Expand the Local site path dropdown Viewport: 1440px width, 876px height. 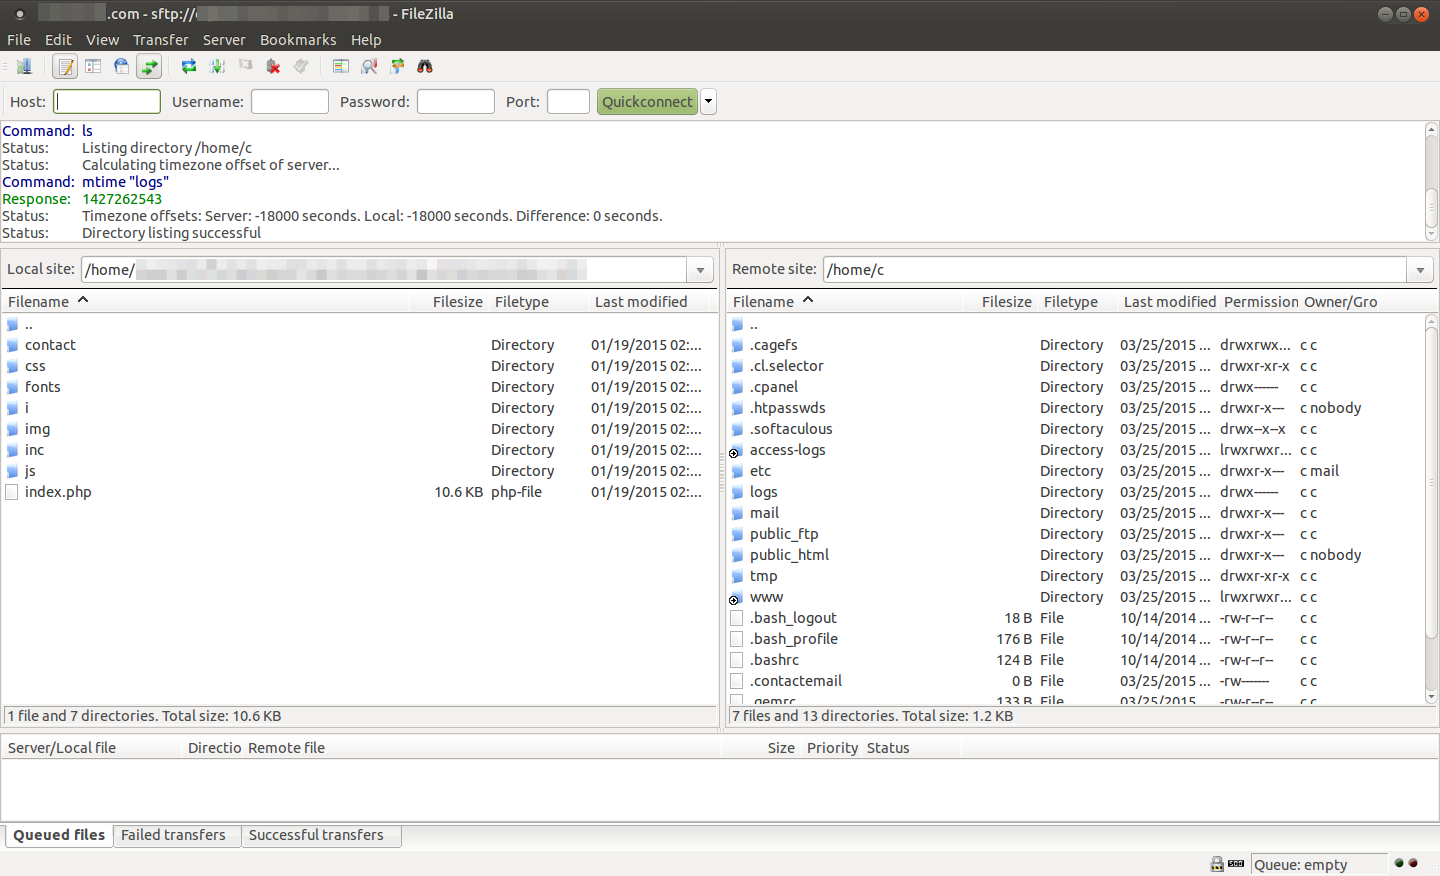(700, 270)
